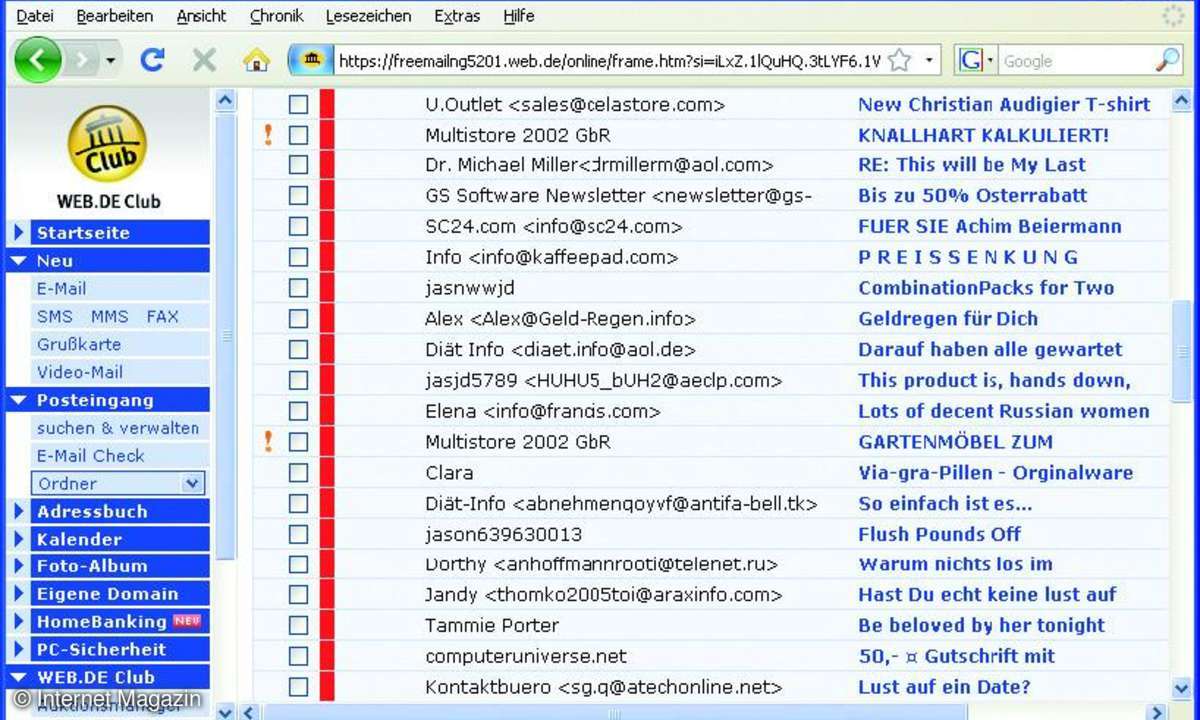The width and height of the screenshot is (1200, 720).
Task: Click the address bar URL field
Action: click(609, 61)
